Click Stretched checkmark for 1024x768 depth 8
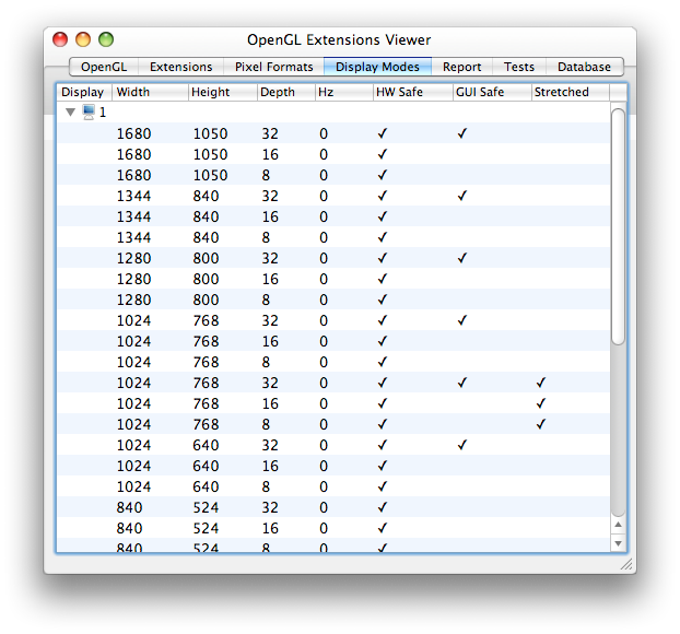 tap(540, 425)
